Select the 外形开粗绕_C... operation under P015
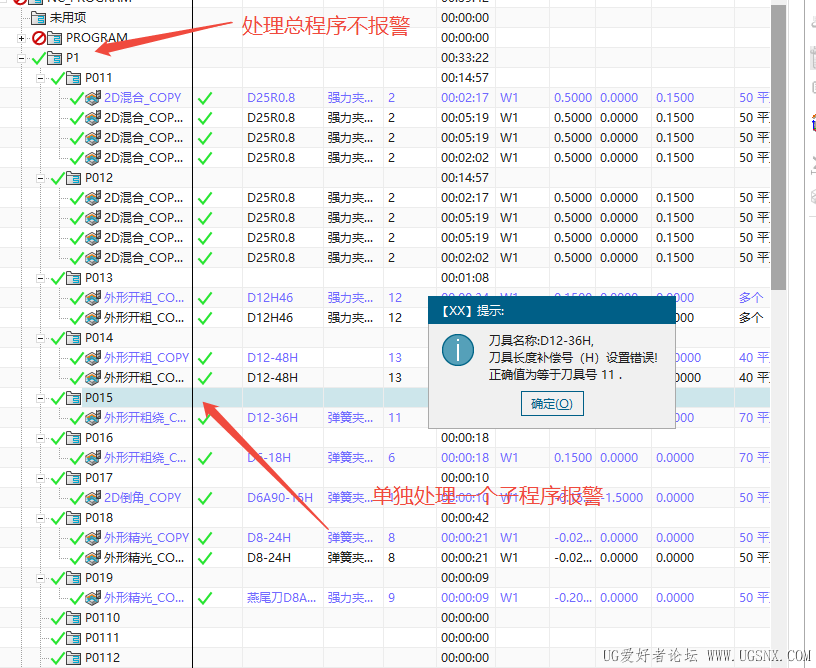The image size is (816, 668). pos(145,418)
